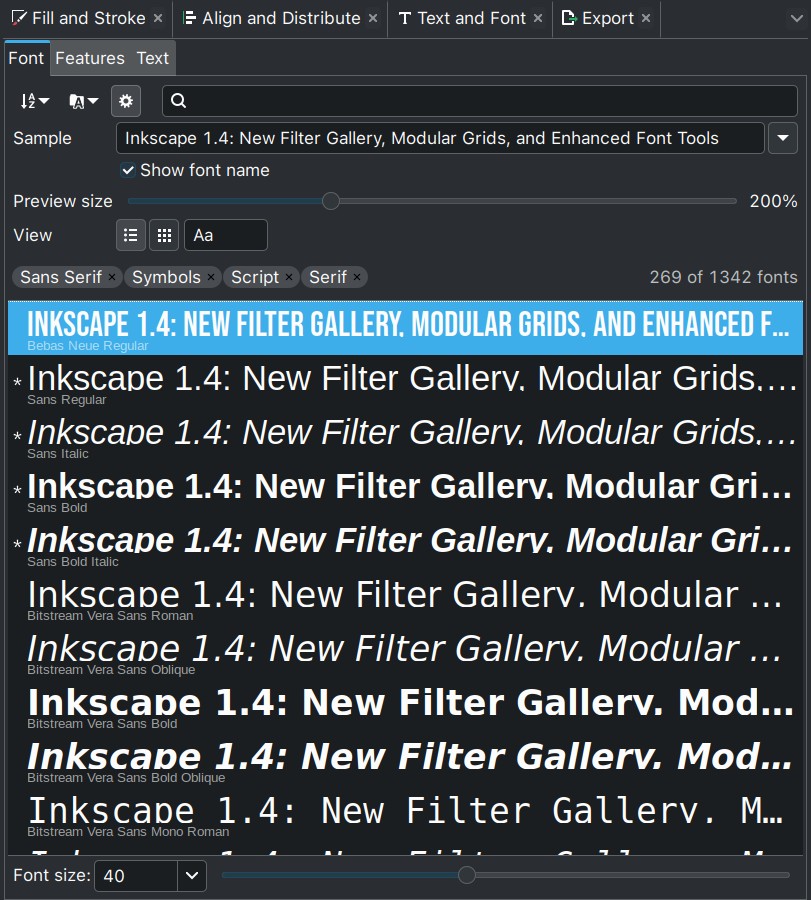Focus the font search field

tap(480, 101)
